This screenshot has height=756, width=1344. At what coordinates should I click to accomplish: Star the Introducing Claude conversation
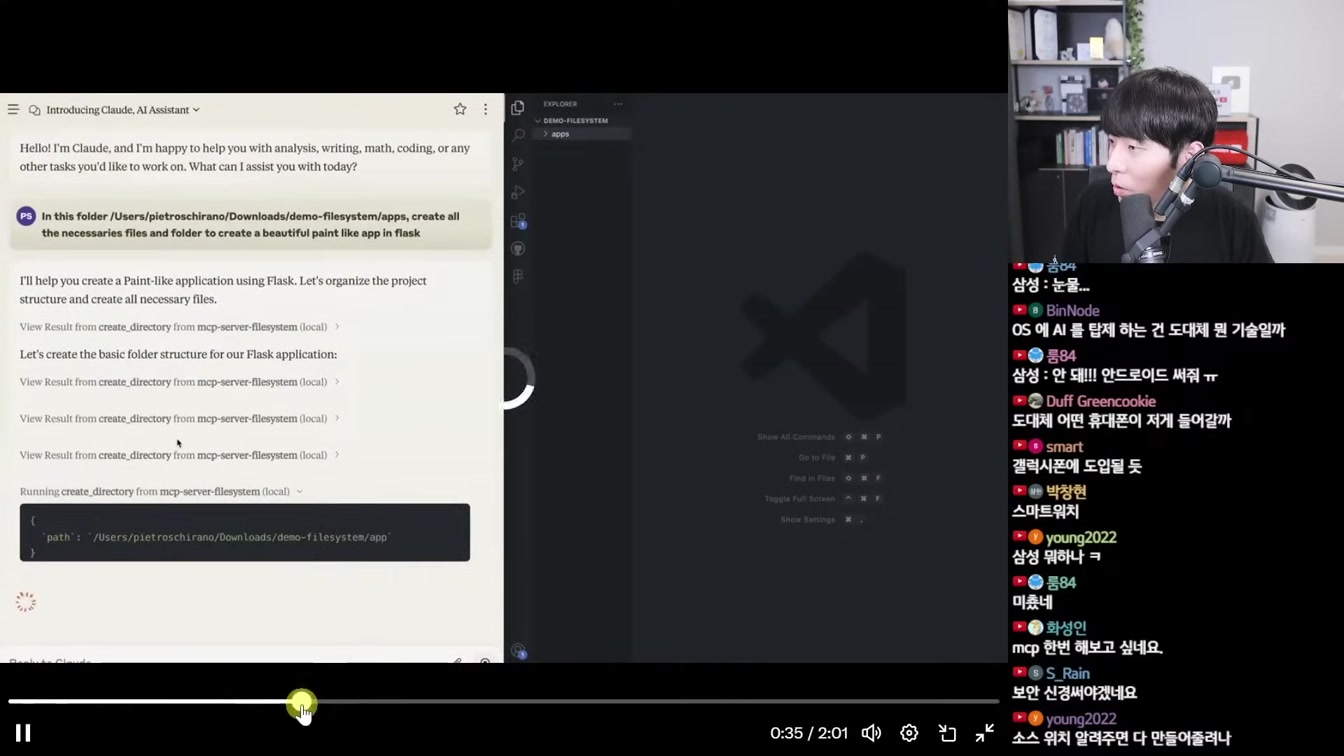460,109
